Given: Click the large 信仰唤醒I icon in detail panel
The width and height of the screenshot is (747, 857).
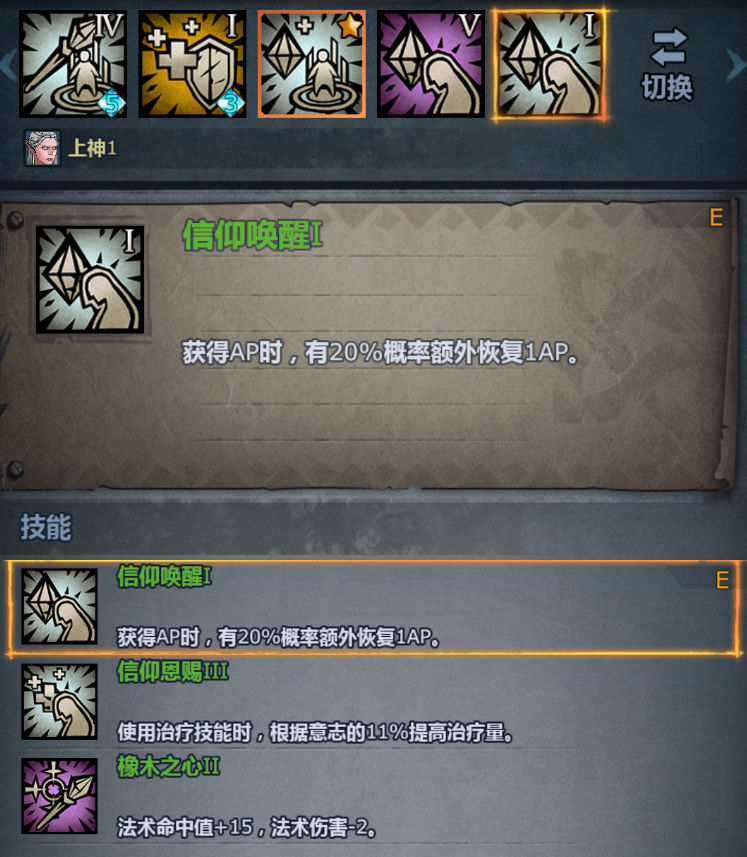Looking at the screenshot, I should (90, 279).
